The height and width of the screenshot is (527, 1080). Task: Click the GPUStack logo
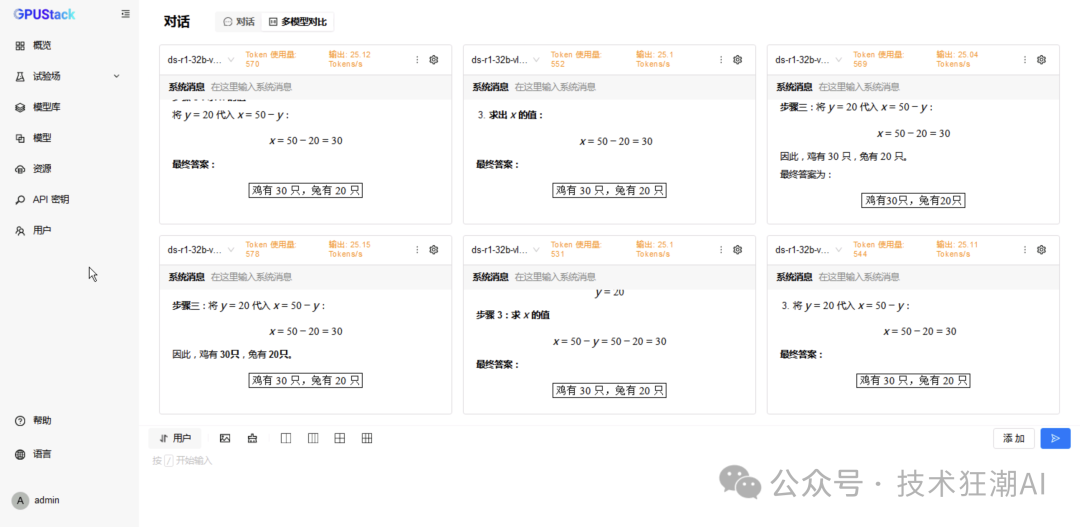[x=44, y=14]
